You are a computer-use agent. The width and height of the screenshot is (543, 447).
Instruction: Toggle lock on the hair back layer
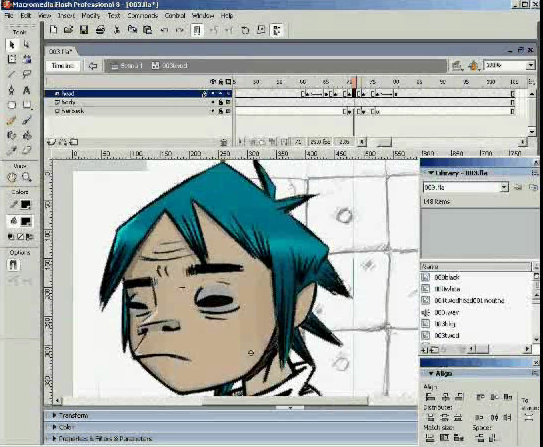(221, 111)
